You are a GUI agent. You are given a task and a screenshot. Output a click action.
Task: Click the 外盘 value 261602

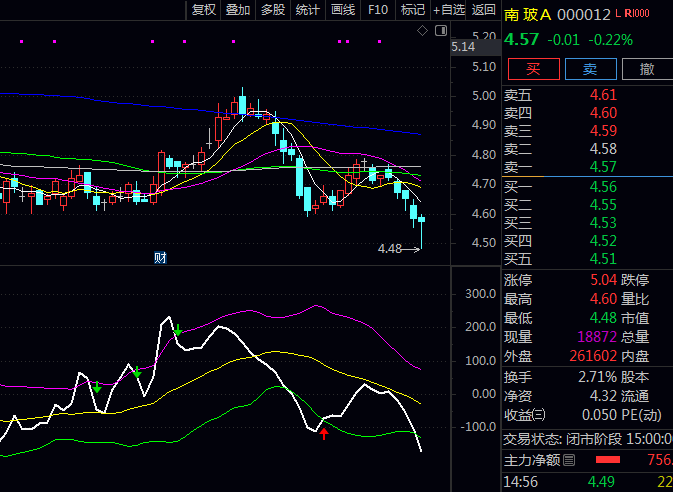[593, 355]
